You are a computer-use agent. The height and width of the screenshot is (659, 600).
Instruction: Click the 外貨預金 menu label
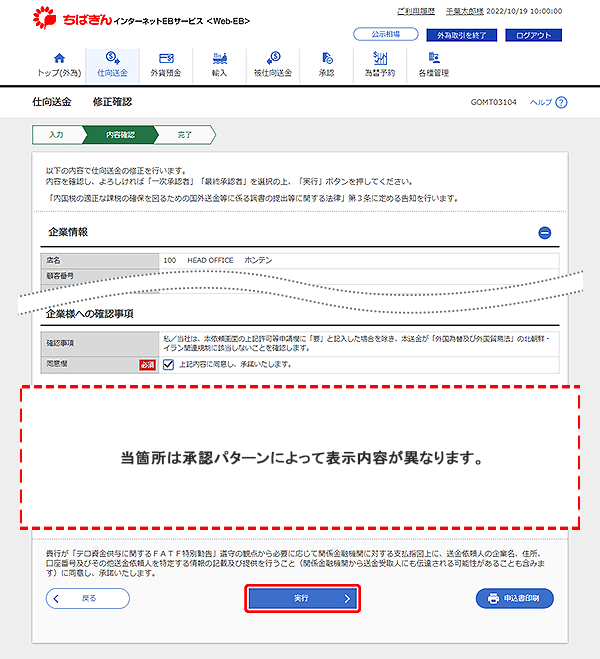pyautogui.click(x=166, y=73)
